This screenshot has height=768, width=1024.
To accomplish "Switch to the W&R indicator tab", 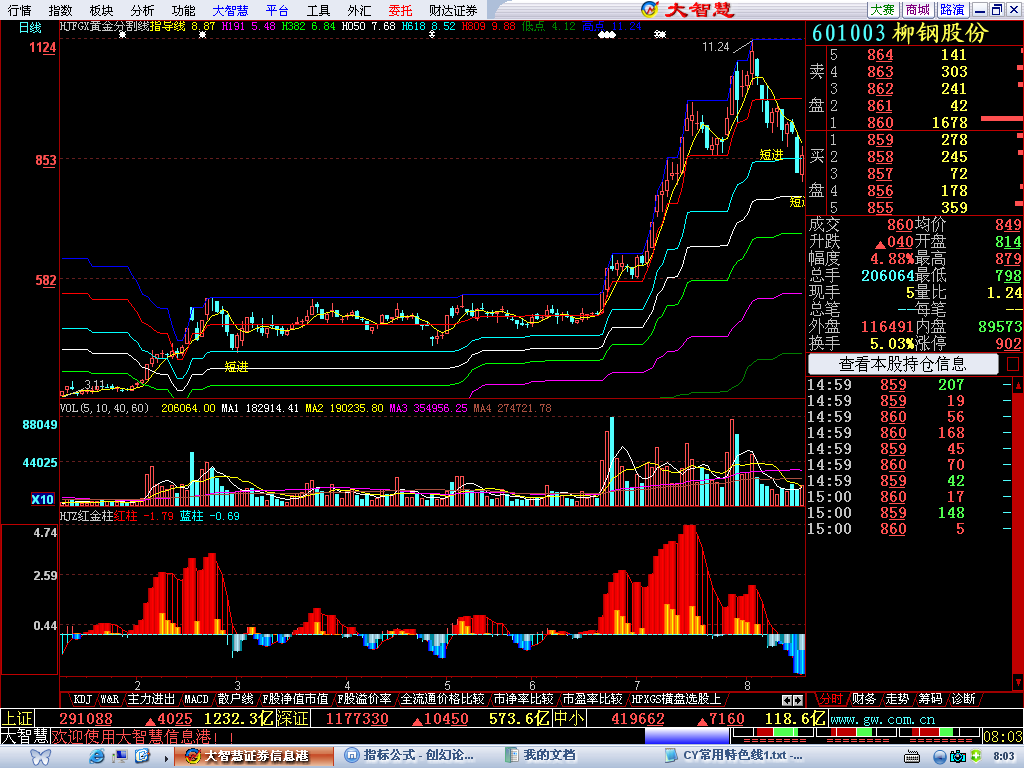I will pyautogui.click(x=110, y=699).
